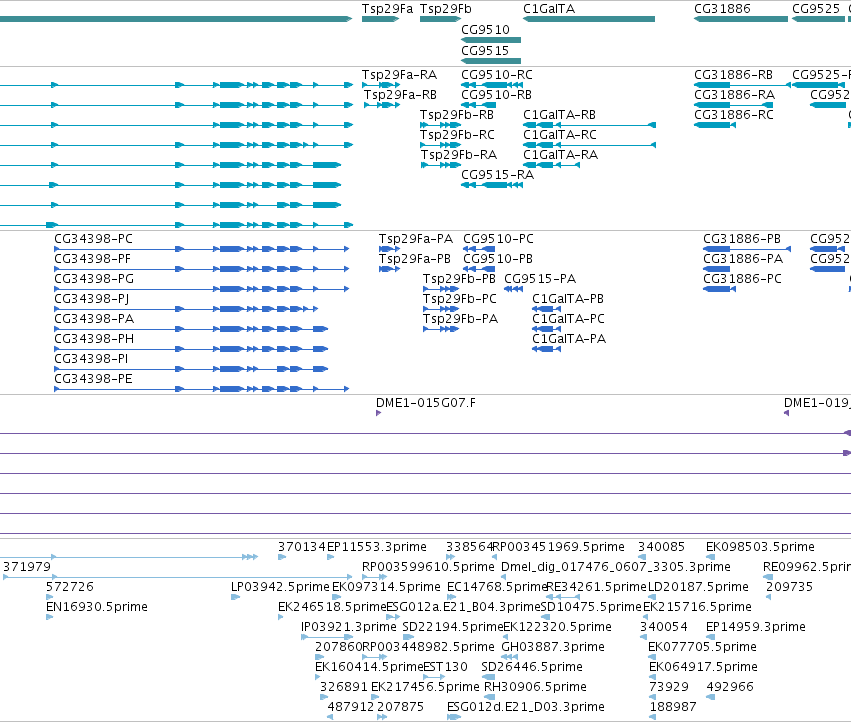Select the CG31886-PA protein
851x722 pixels.
tap(716, 269)
